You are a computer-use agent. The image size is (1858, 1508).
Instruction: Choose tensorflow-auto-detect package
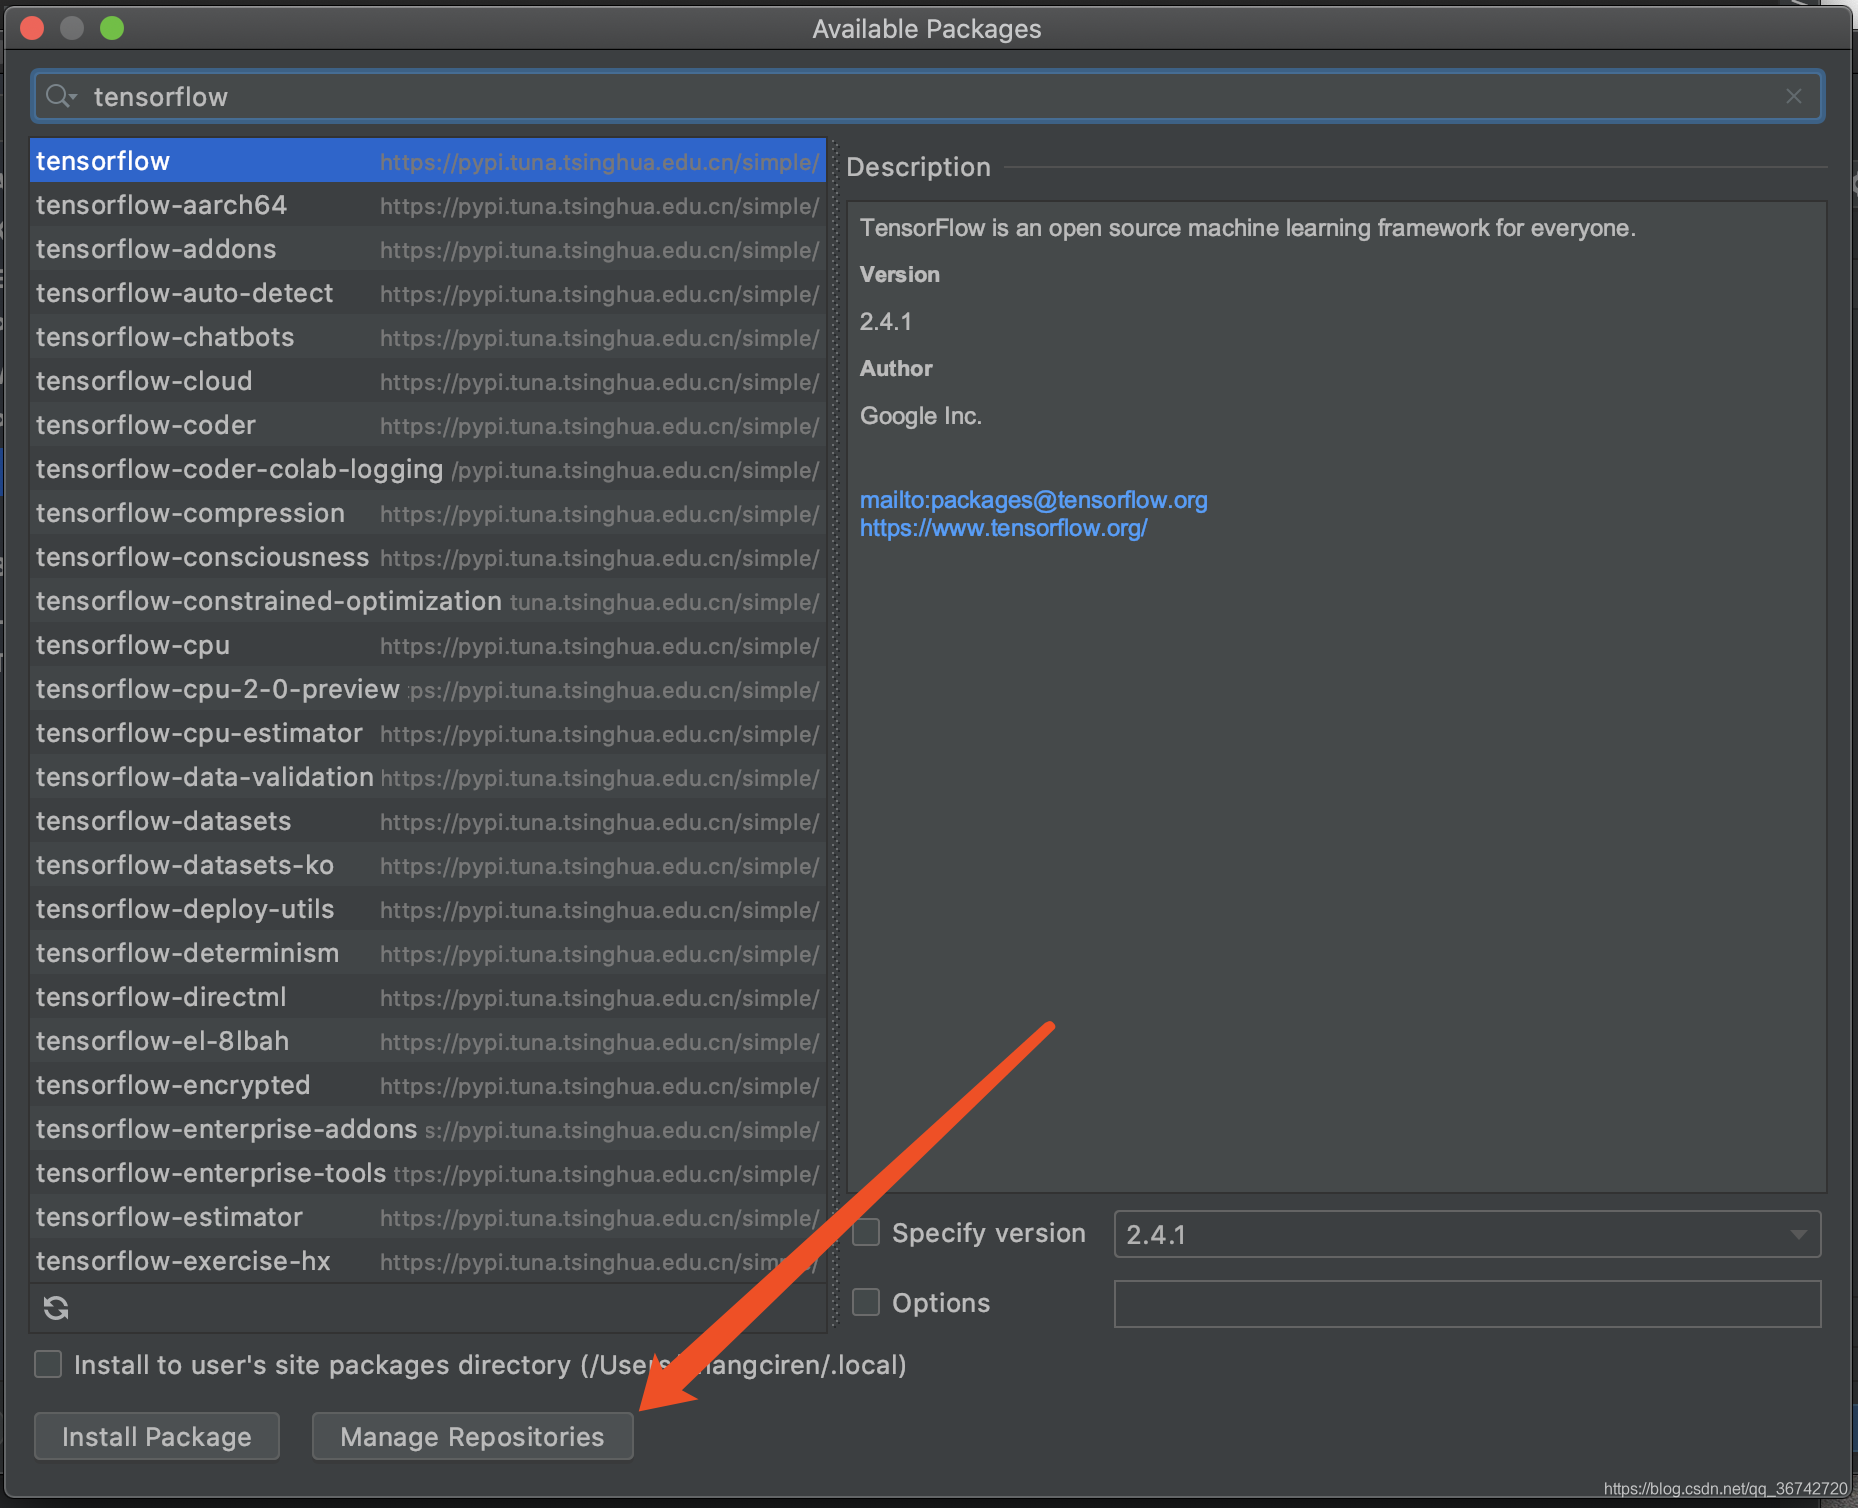click(x=428, y=293)
